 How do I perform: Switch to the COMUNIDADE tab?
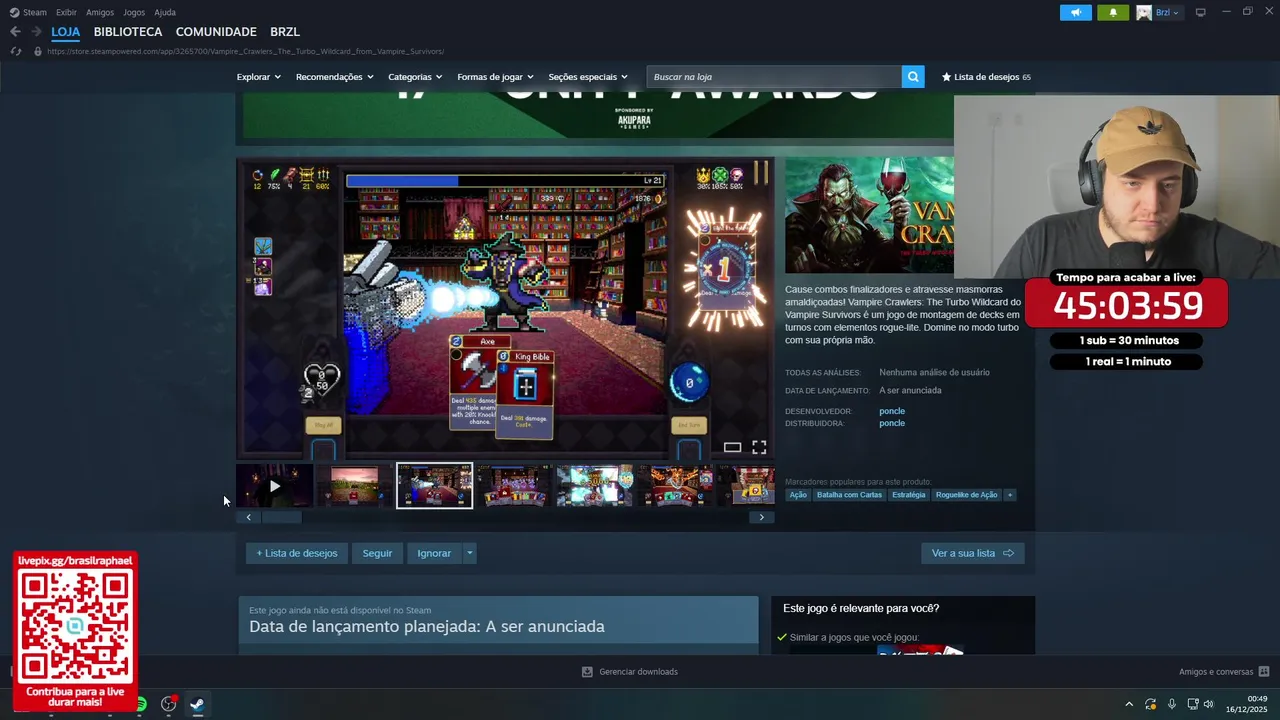(216, 32)
